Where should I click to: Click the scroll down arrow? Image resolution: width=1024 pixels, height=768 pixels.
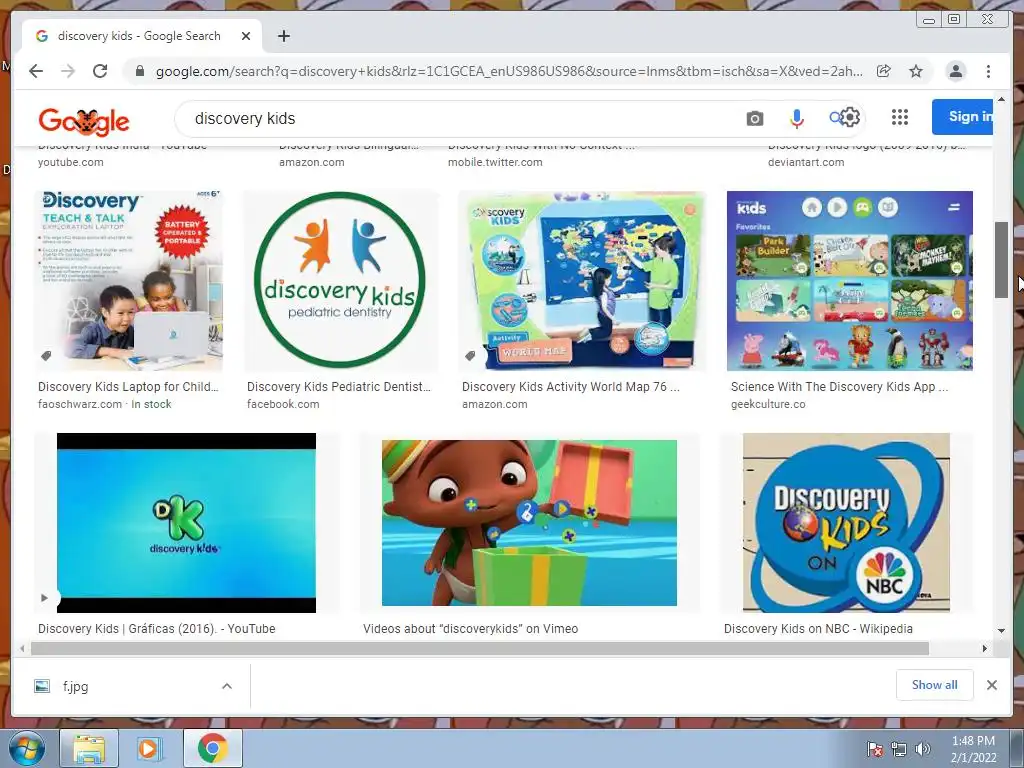point(1001,631)
